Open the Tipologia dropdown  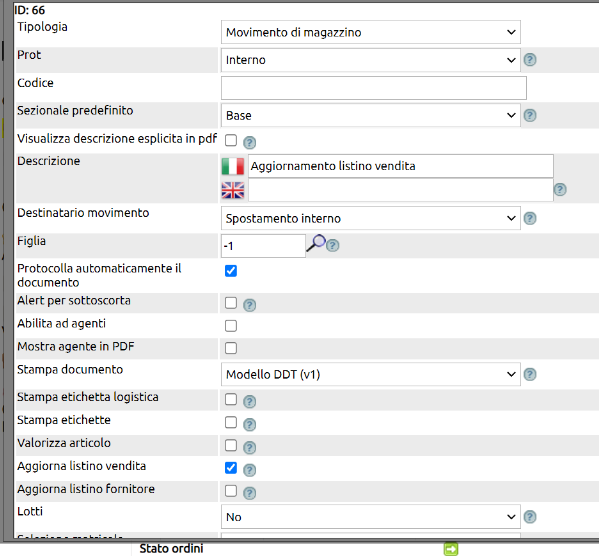click(x=371, y=32)
